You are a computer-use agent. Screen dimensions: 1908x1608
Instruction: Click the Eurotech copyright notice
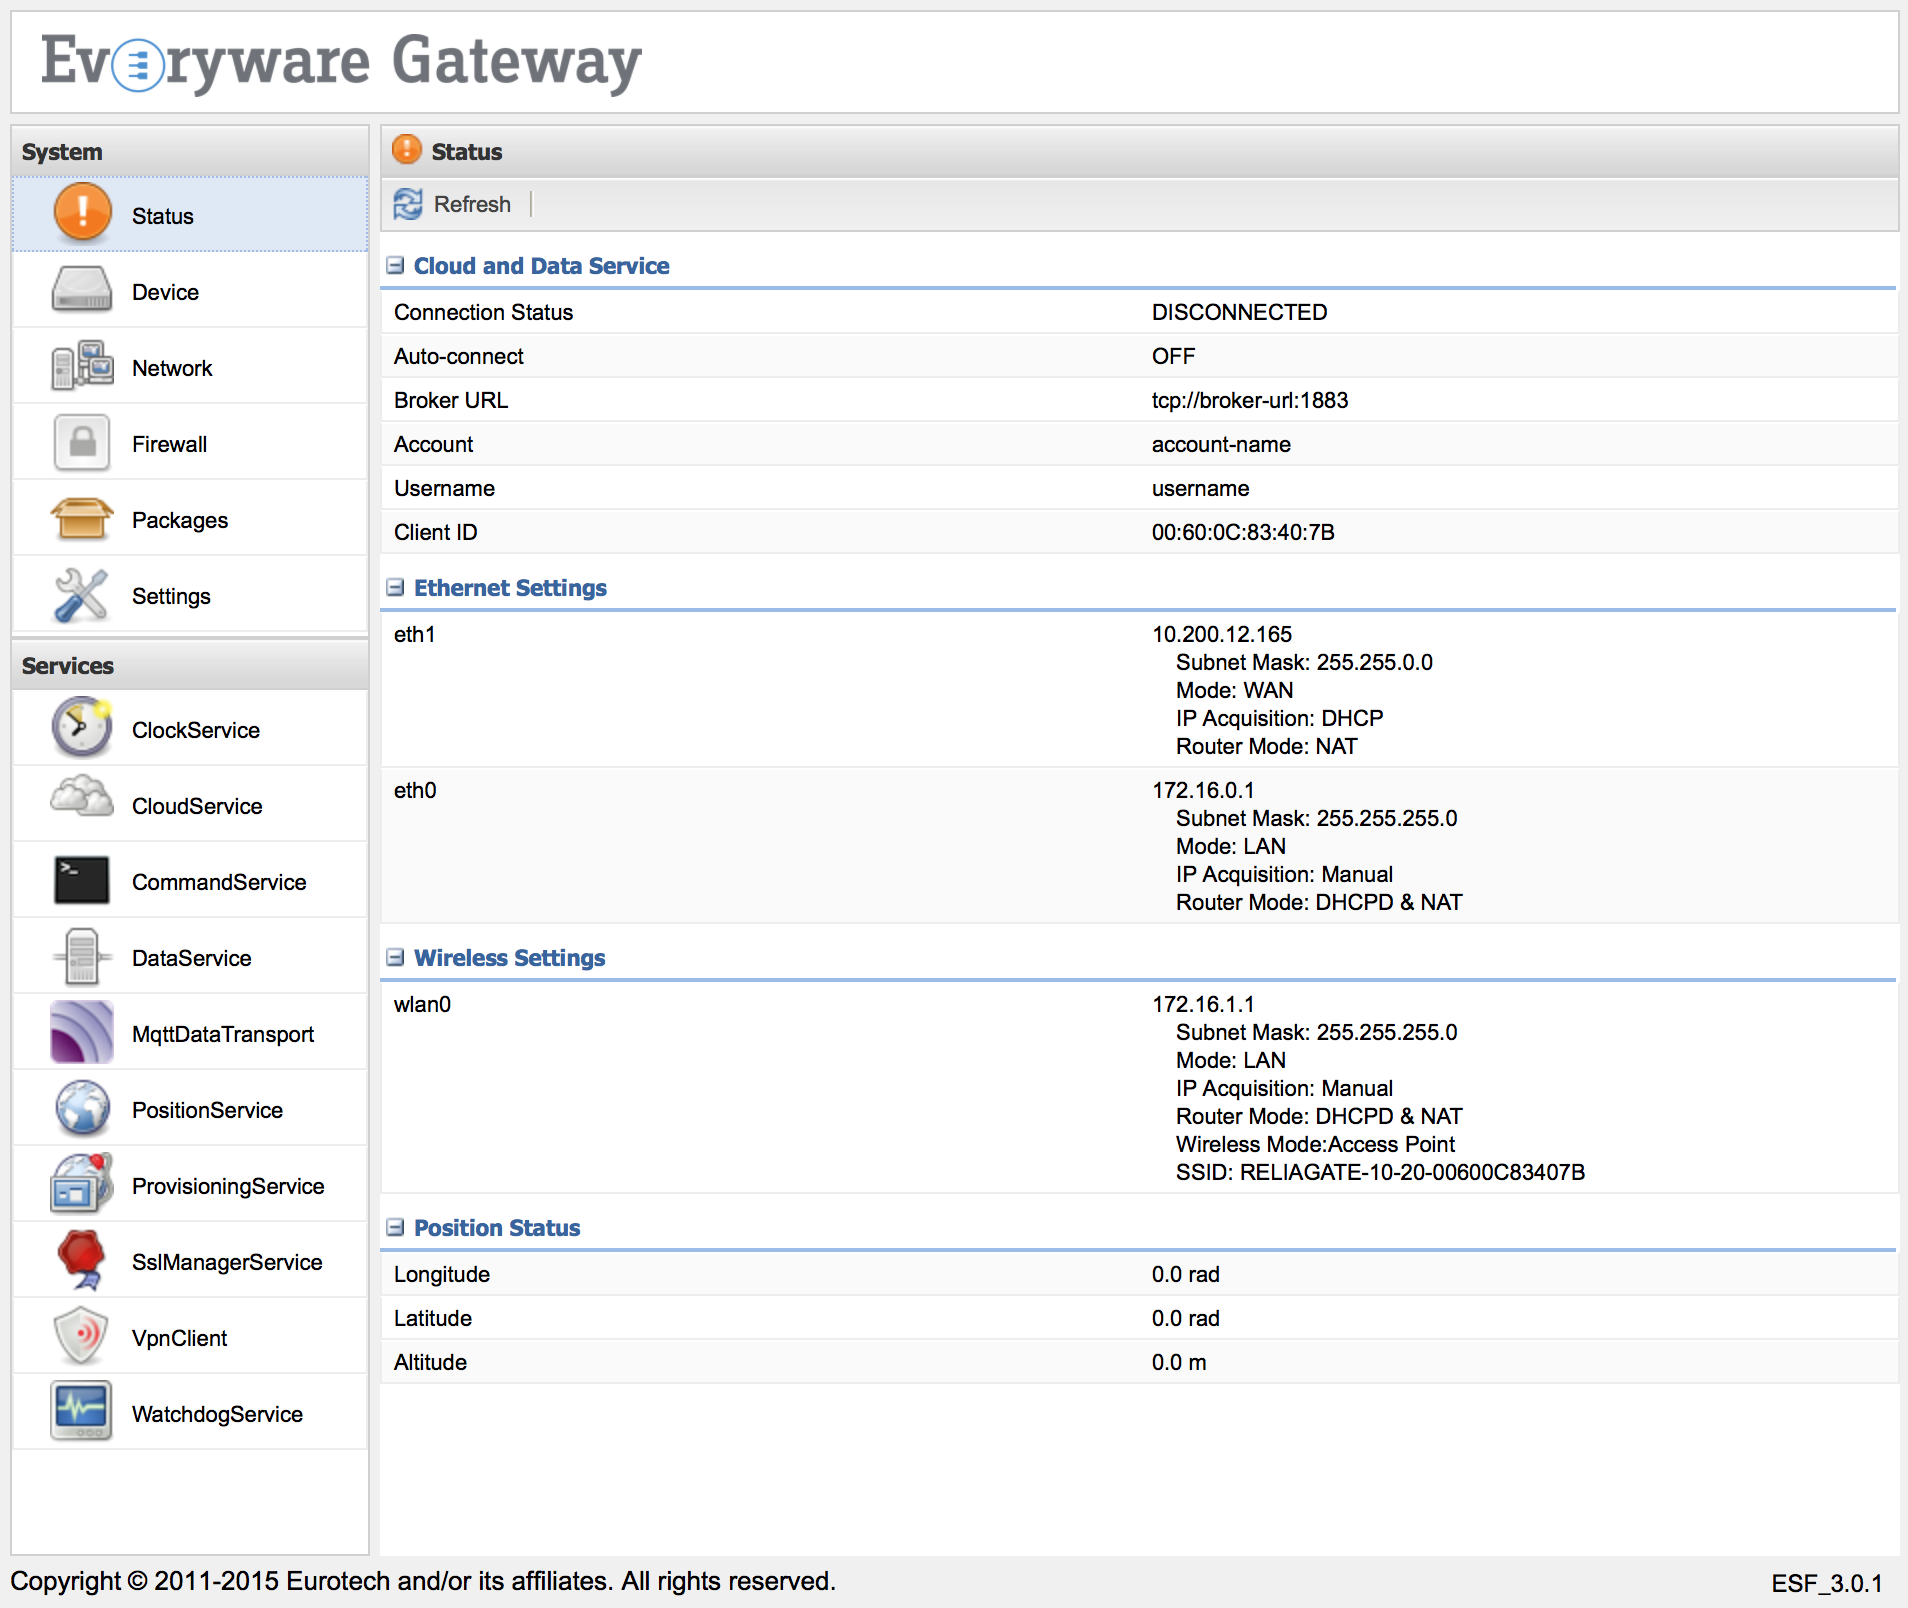[x=423, y=1581]
